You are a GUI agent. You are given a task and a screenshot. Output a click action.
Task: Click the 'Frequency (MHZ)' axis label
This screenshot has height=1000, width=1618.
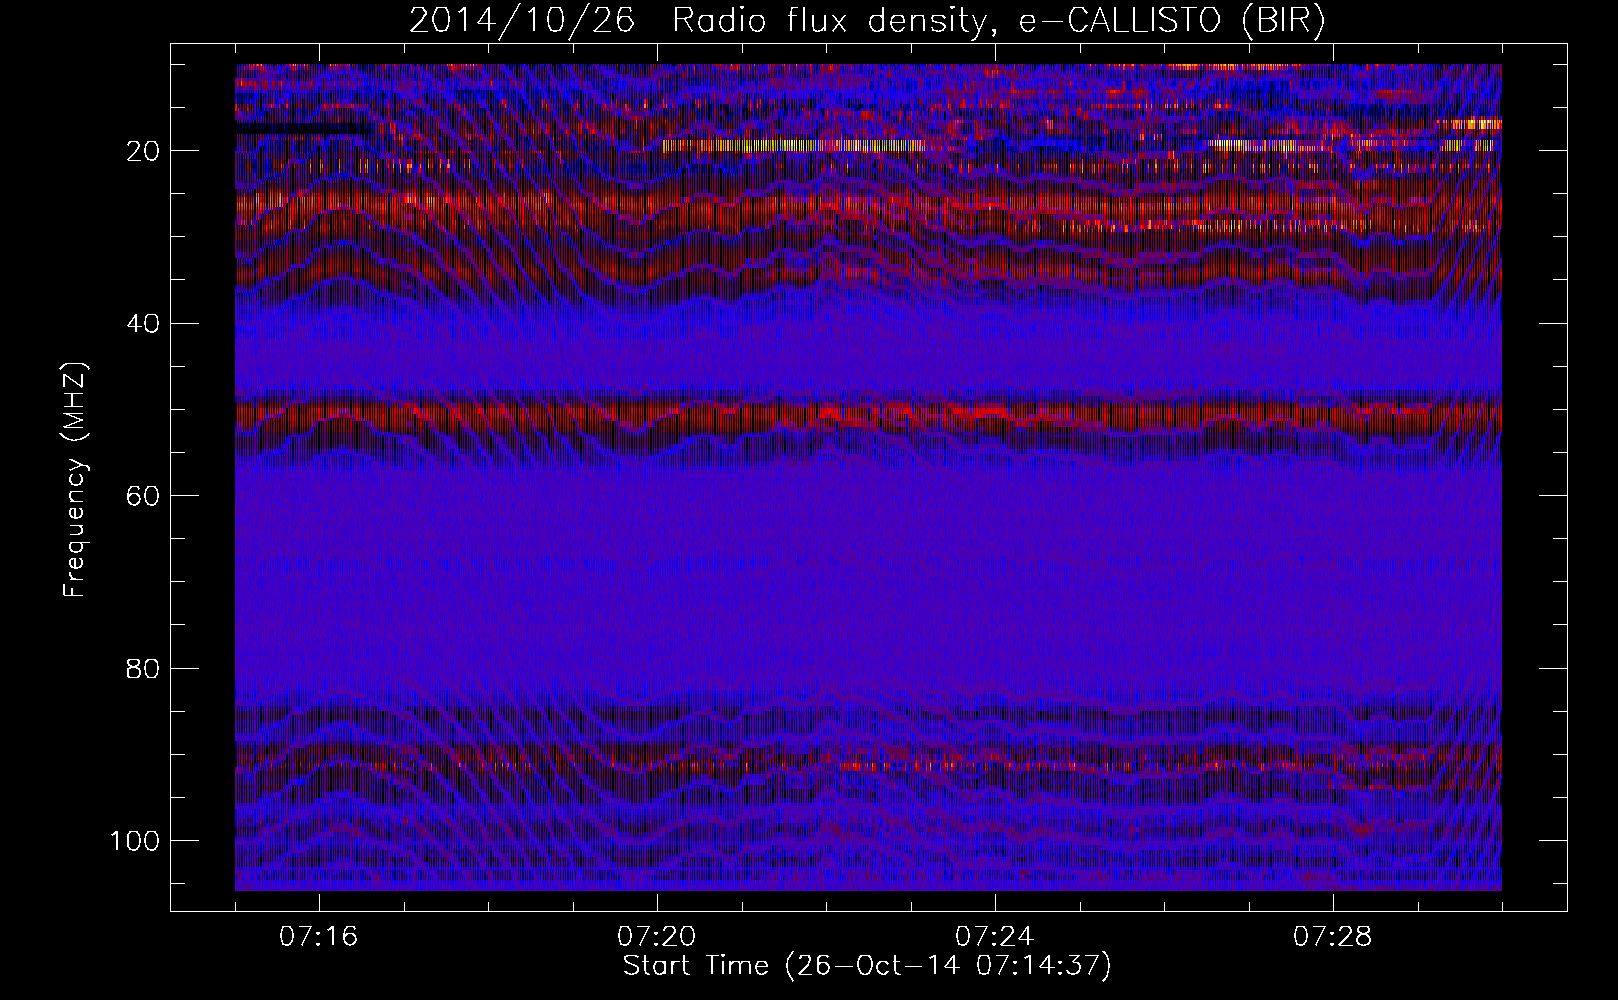coord(75,479)
